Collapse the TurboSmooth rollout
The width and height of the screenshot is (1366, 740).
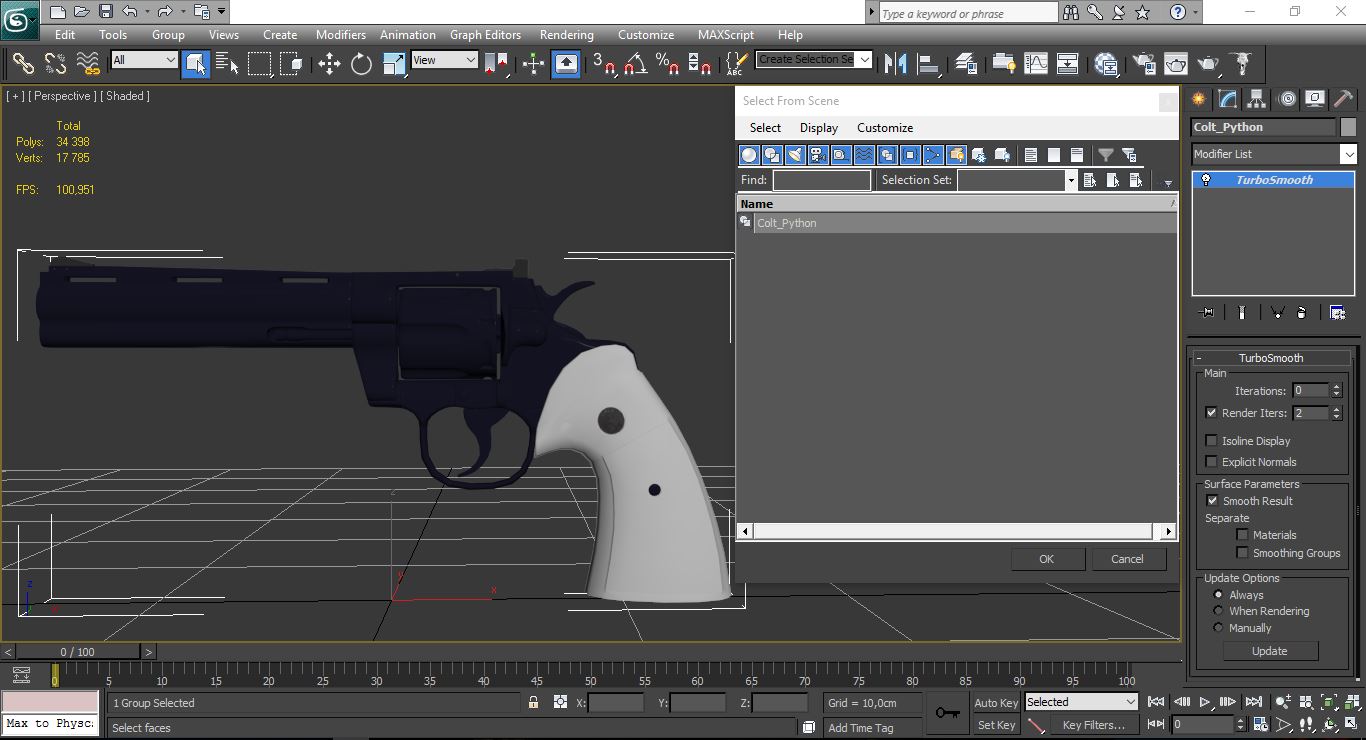[1271, 358]
